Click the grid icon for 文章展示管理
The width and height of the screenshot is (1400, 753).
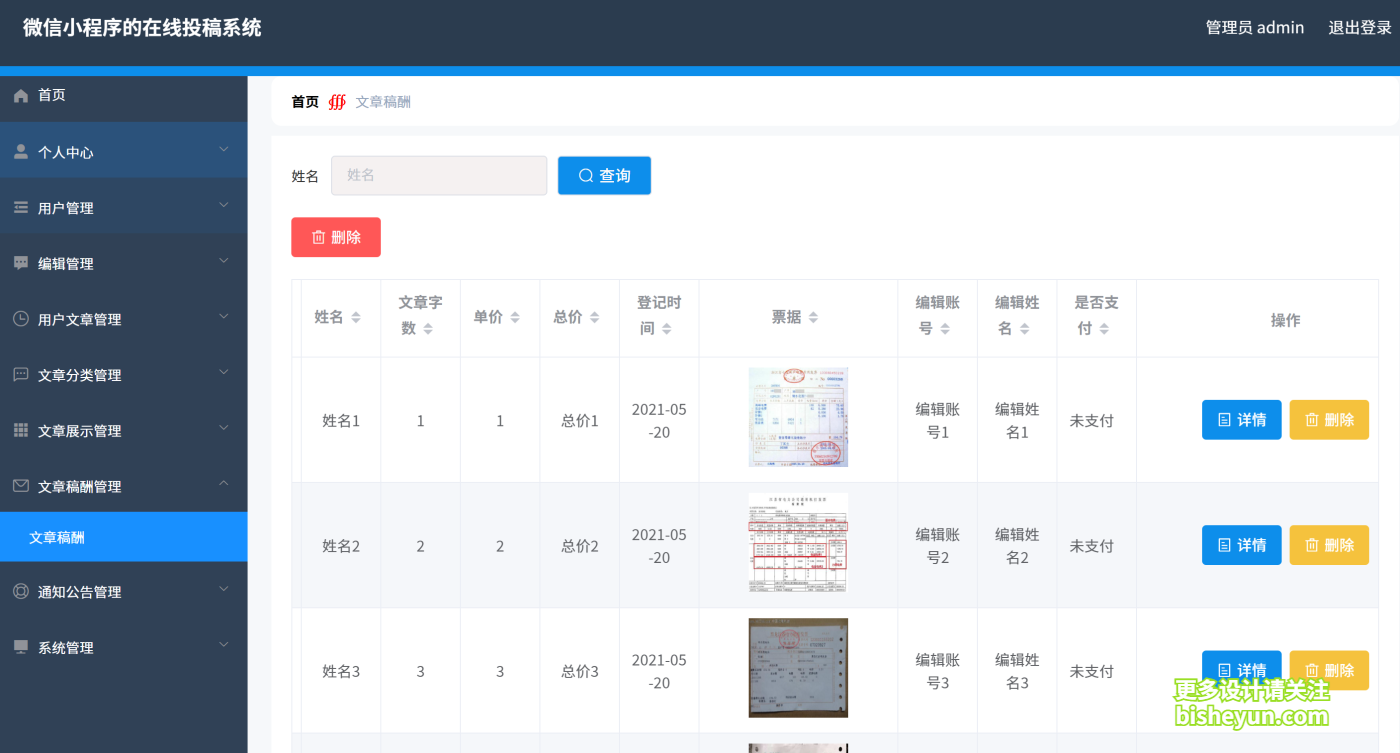(21, 431)
